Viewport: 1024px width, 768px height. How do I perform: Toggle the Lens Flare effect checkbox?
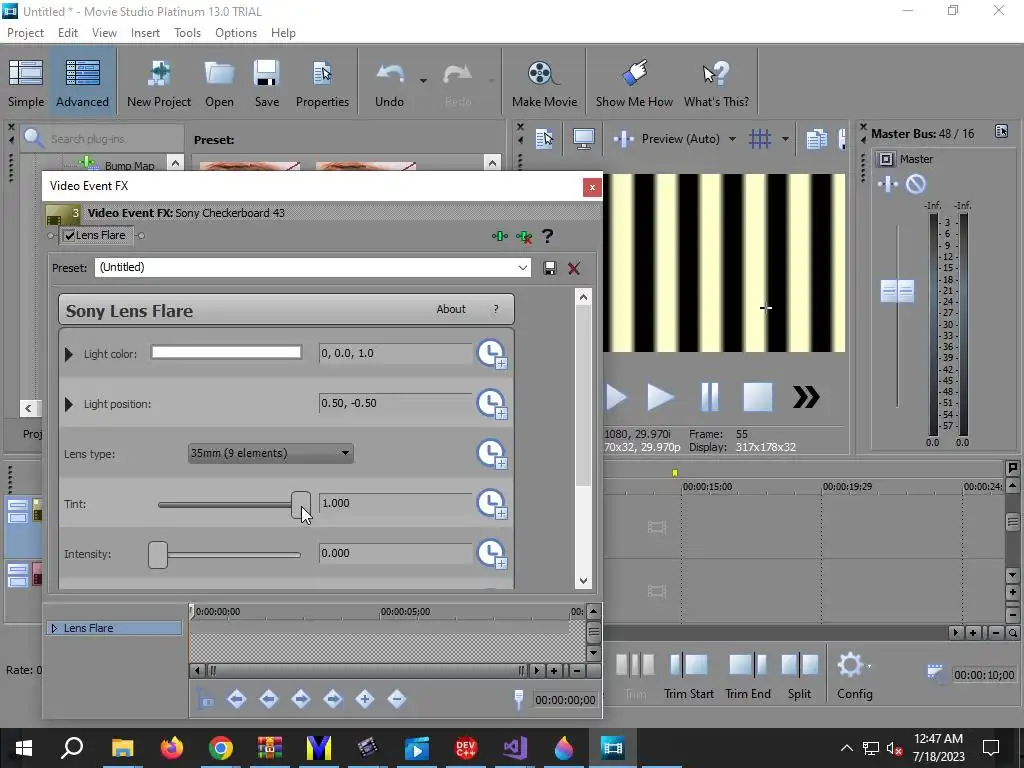coord(69,236)
